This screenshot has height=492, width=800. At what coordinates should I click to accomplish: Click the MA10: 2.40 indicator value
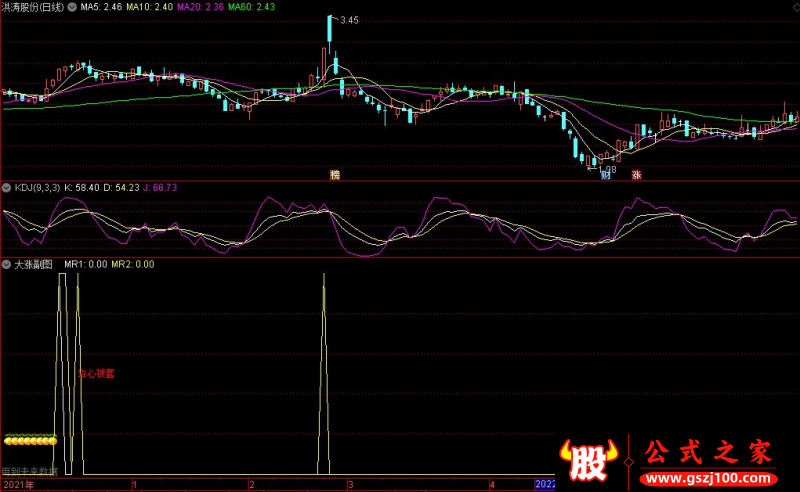[149, 7]
